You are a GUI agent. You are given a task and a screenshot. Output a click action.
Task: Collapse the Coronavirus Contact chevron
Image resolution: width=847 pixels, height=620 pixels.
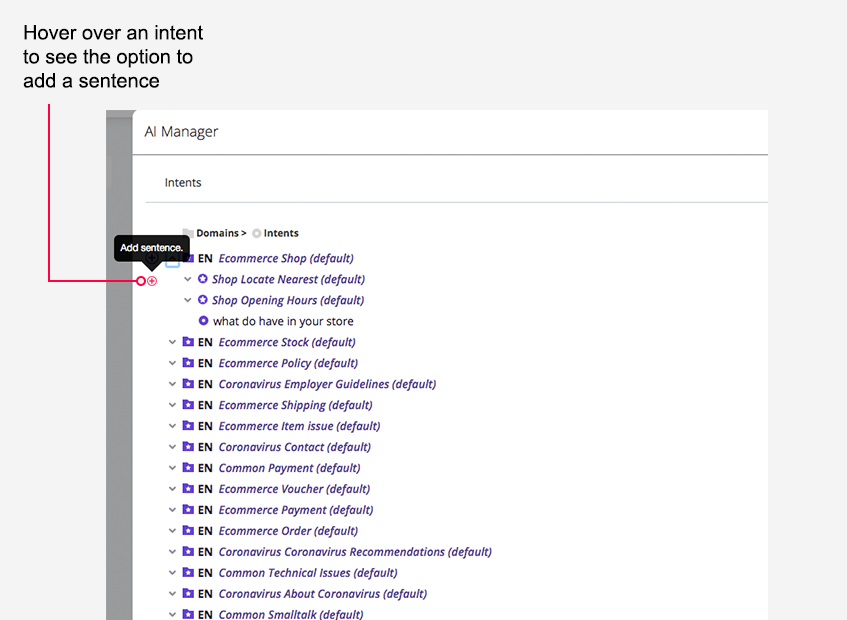[x=172, y=447]
